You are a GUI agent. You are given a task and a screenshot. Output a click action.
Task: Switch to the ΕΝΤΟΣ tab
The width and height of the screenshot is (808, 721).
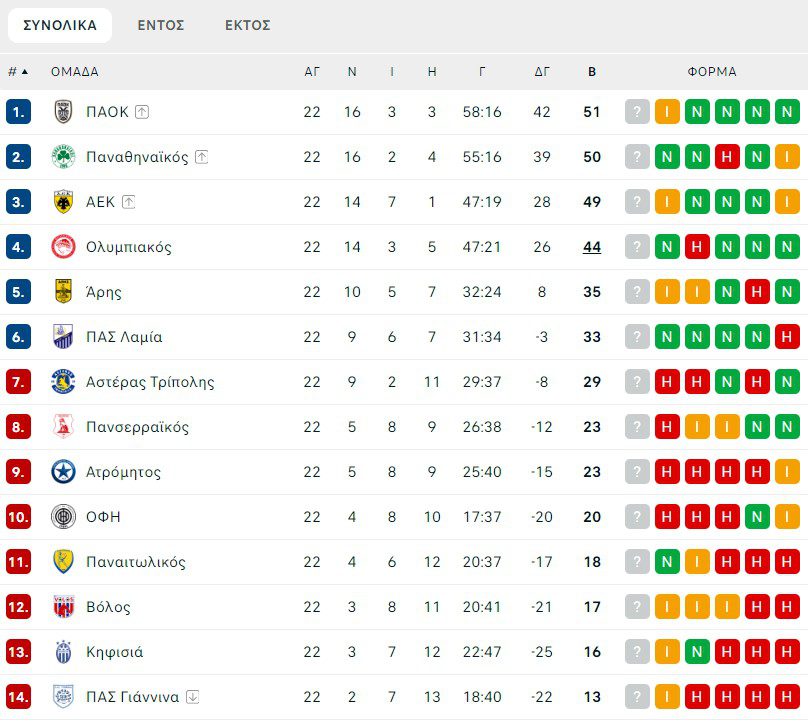pos(161,25)
